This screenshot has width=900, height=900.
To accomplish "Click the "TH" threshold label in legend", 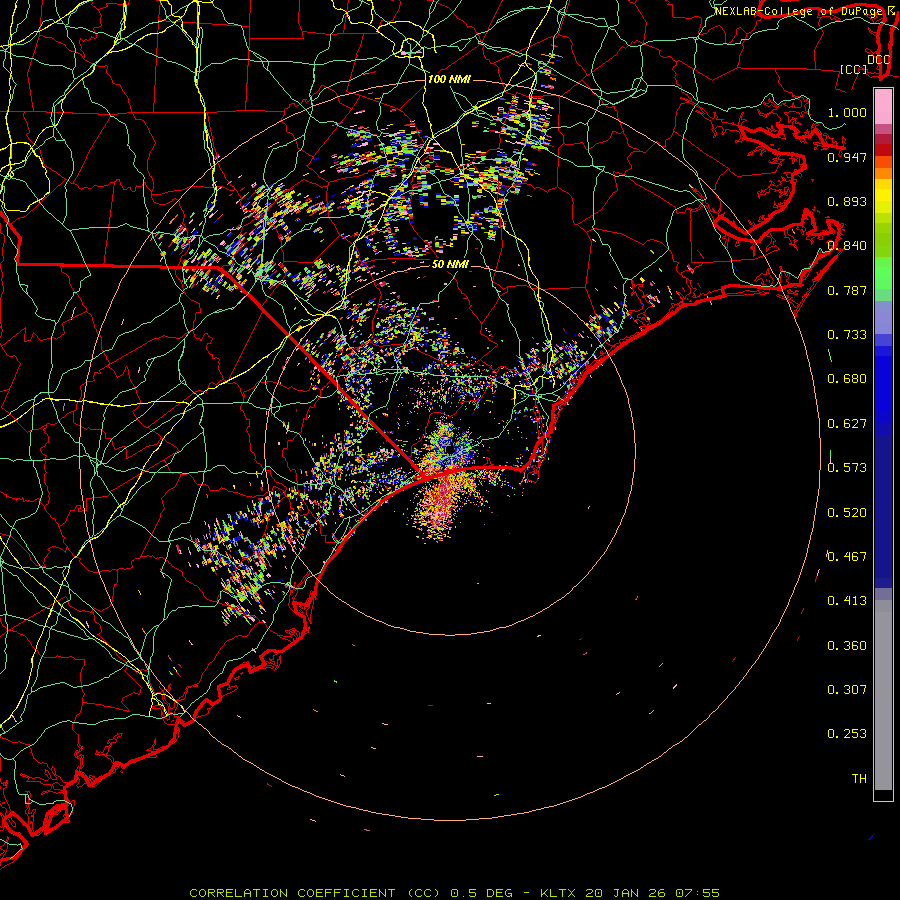I will pos(859,779).
